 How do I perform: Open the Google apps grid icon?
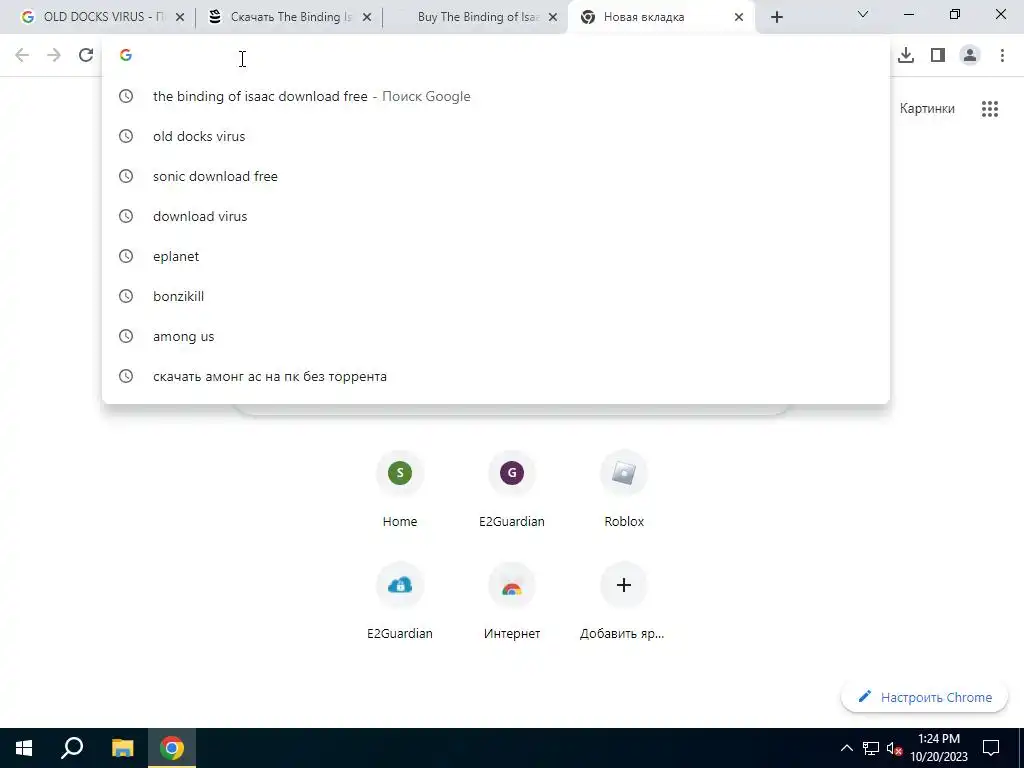[989, 109]
